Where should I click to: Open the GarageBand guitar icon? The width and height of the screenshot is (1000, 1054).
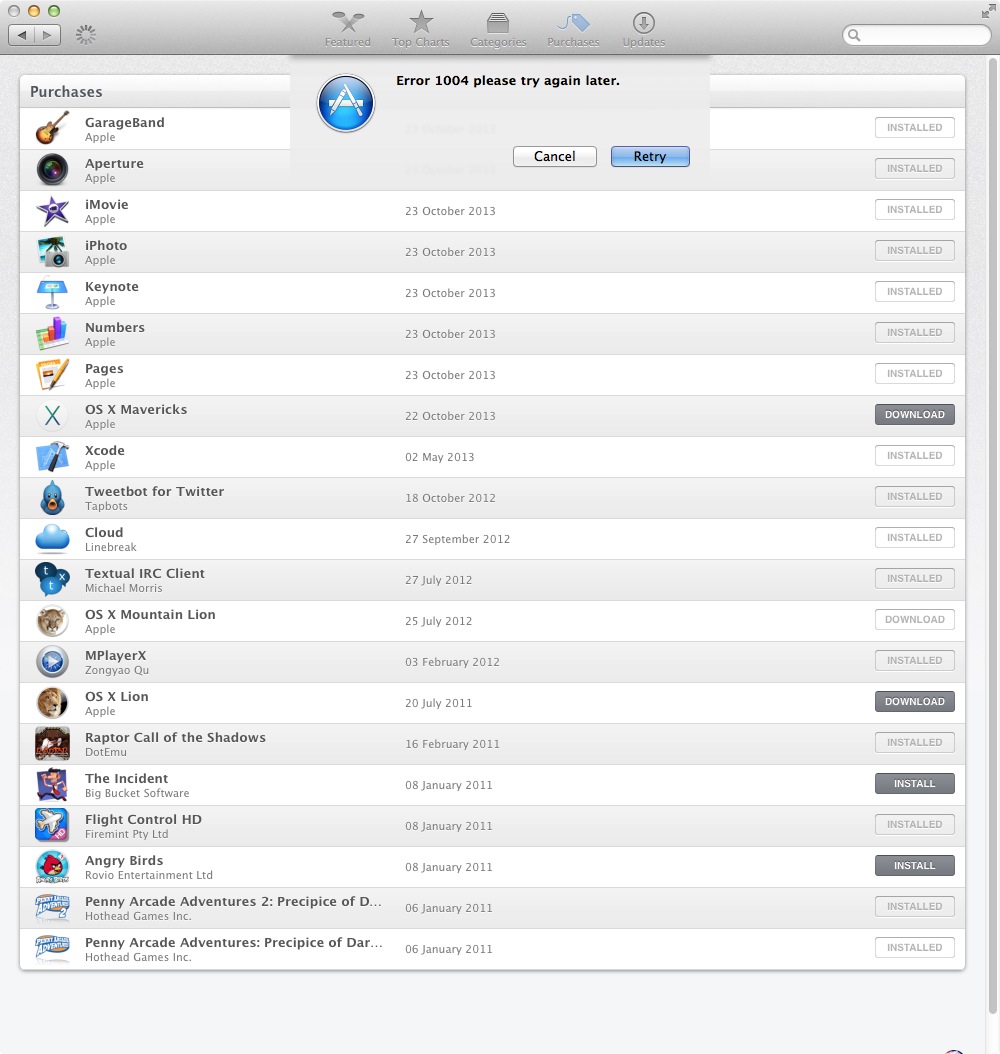52,128
